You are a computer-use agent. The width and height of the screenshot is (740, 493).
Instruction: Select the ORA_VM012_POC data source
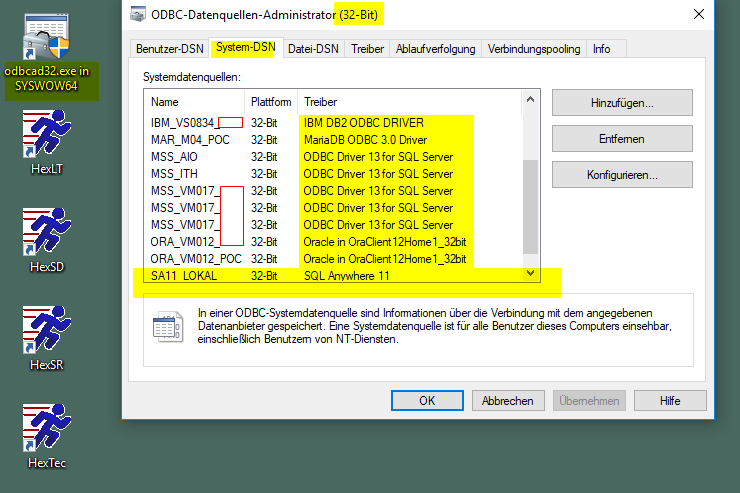[x=333, y=259]
